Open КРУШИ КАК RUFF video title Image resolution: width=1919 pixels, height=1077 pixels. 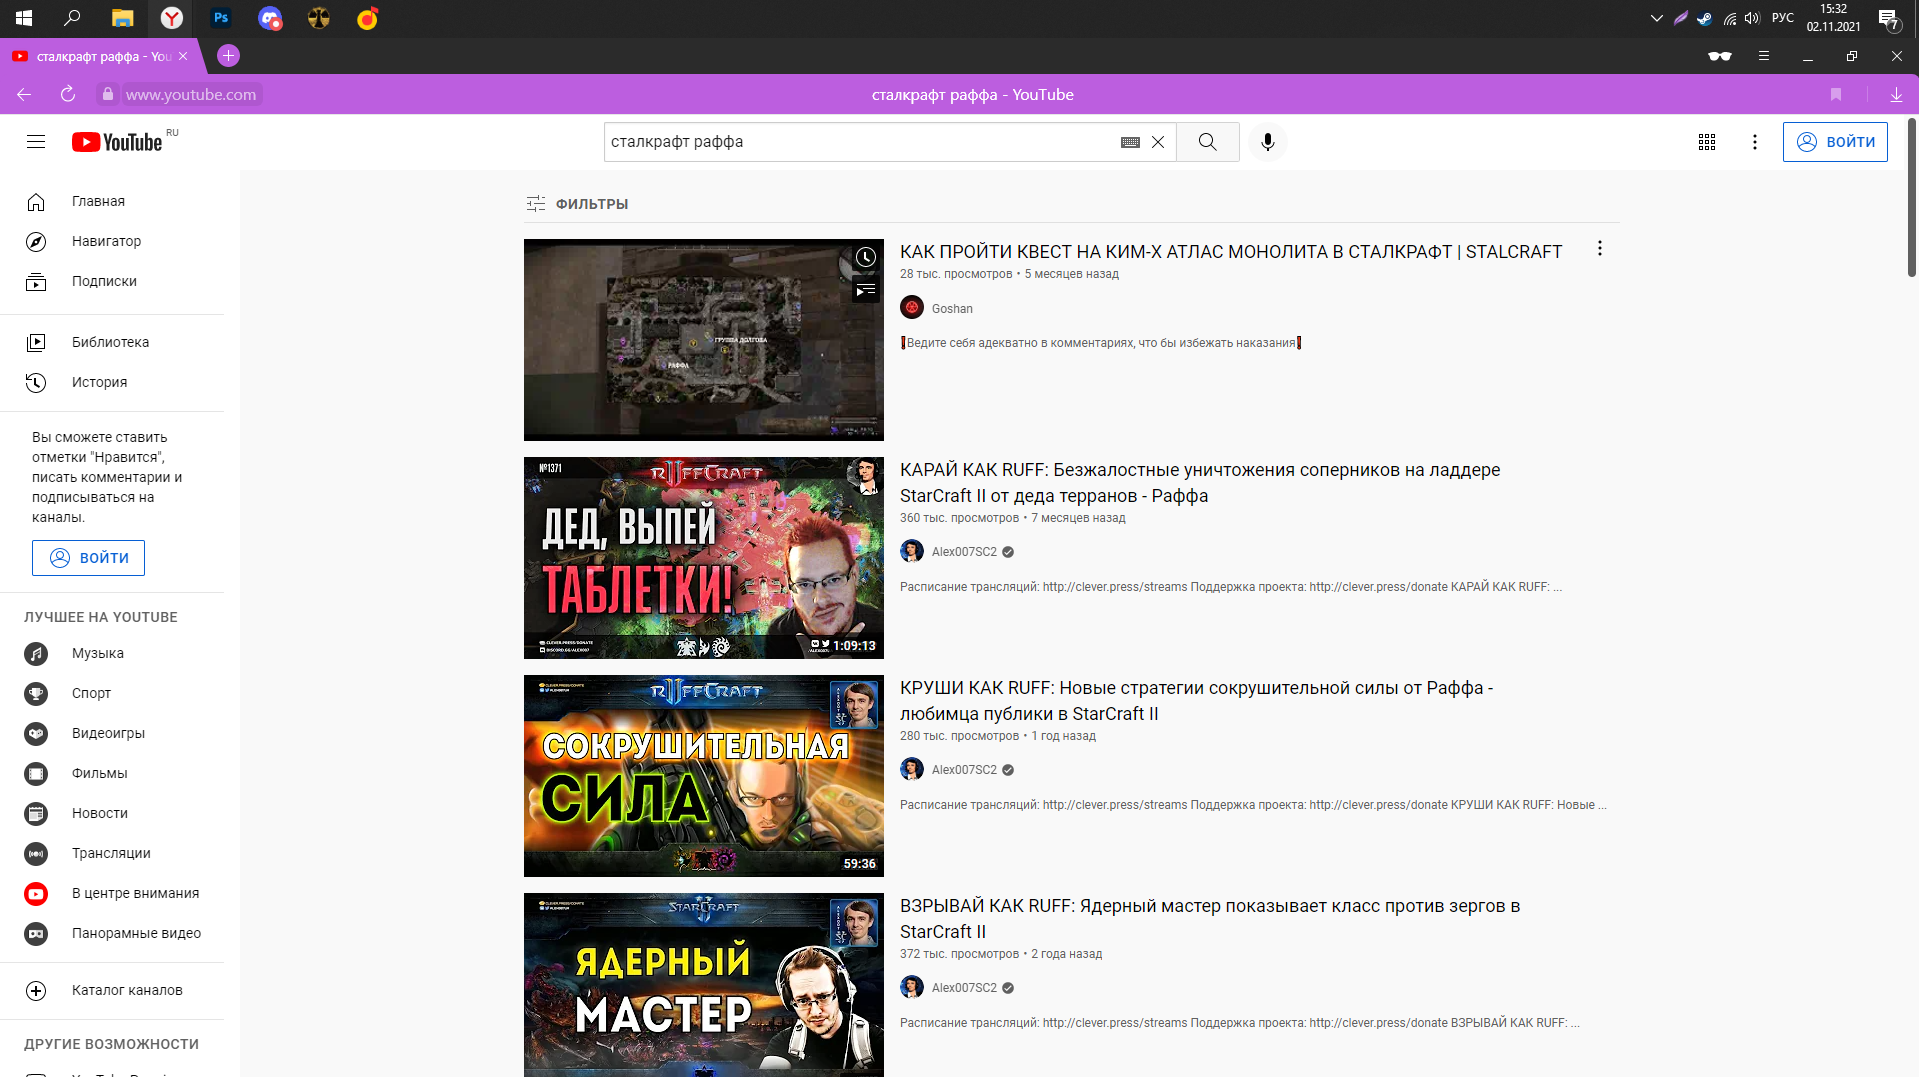pyautogui.click(x=1196, y=701)
